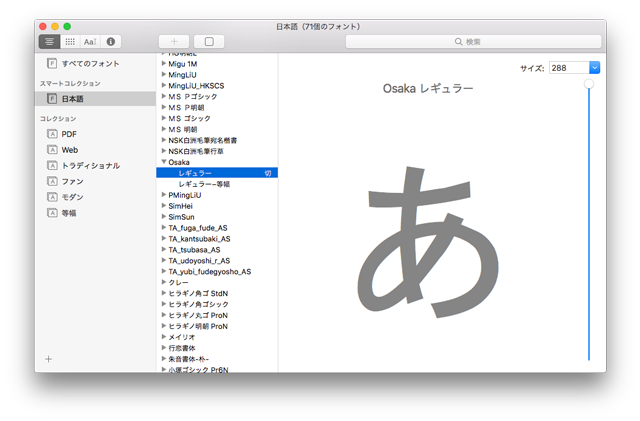640x421 pixels.
Task: Expand the MingLiU_HKSCS font family
Action: pyautogui.click(x=164, y=85)
